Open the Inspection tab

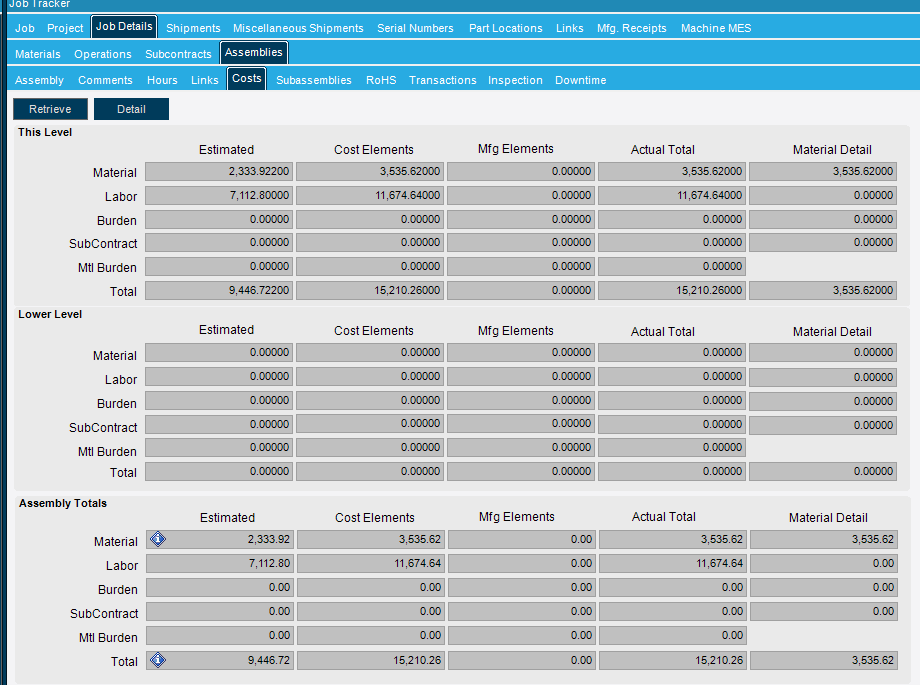coord(515,79)
